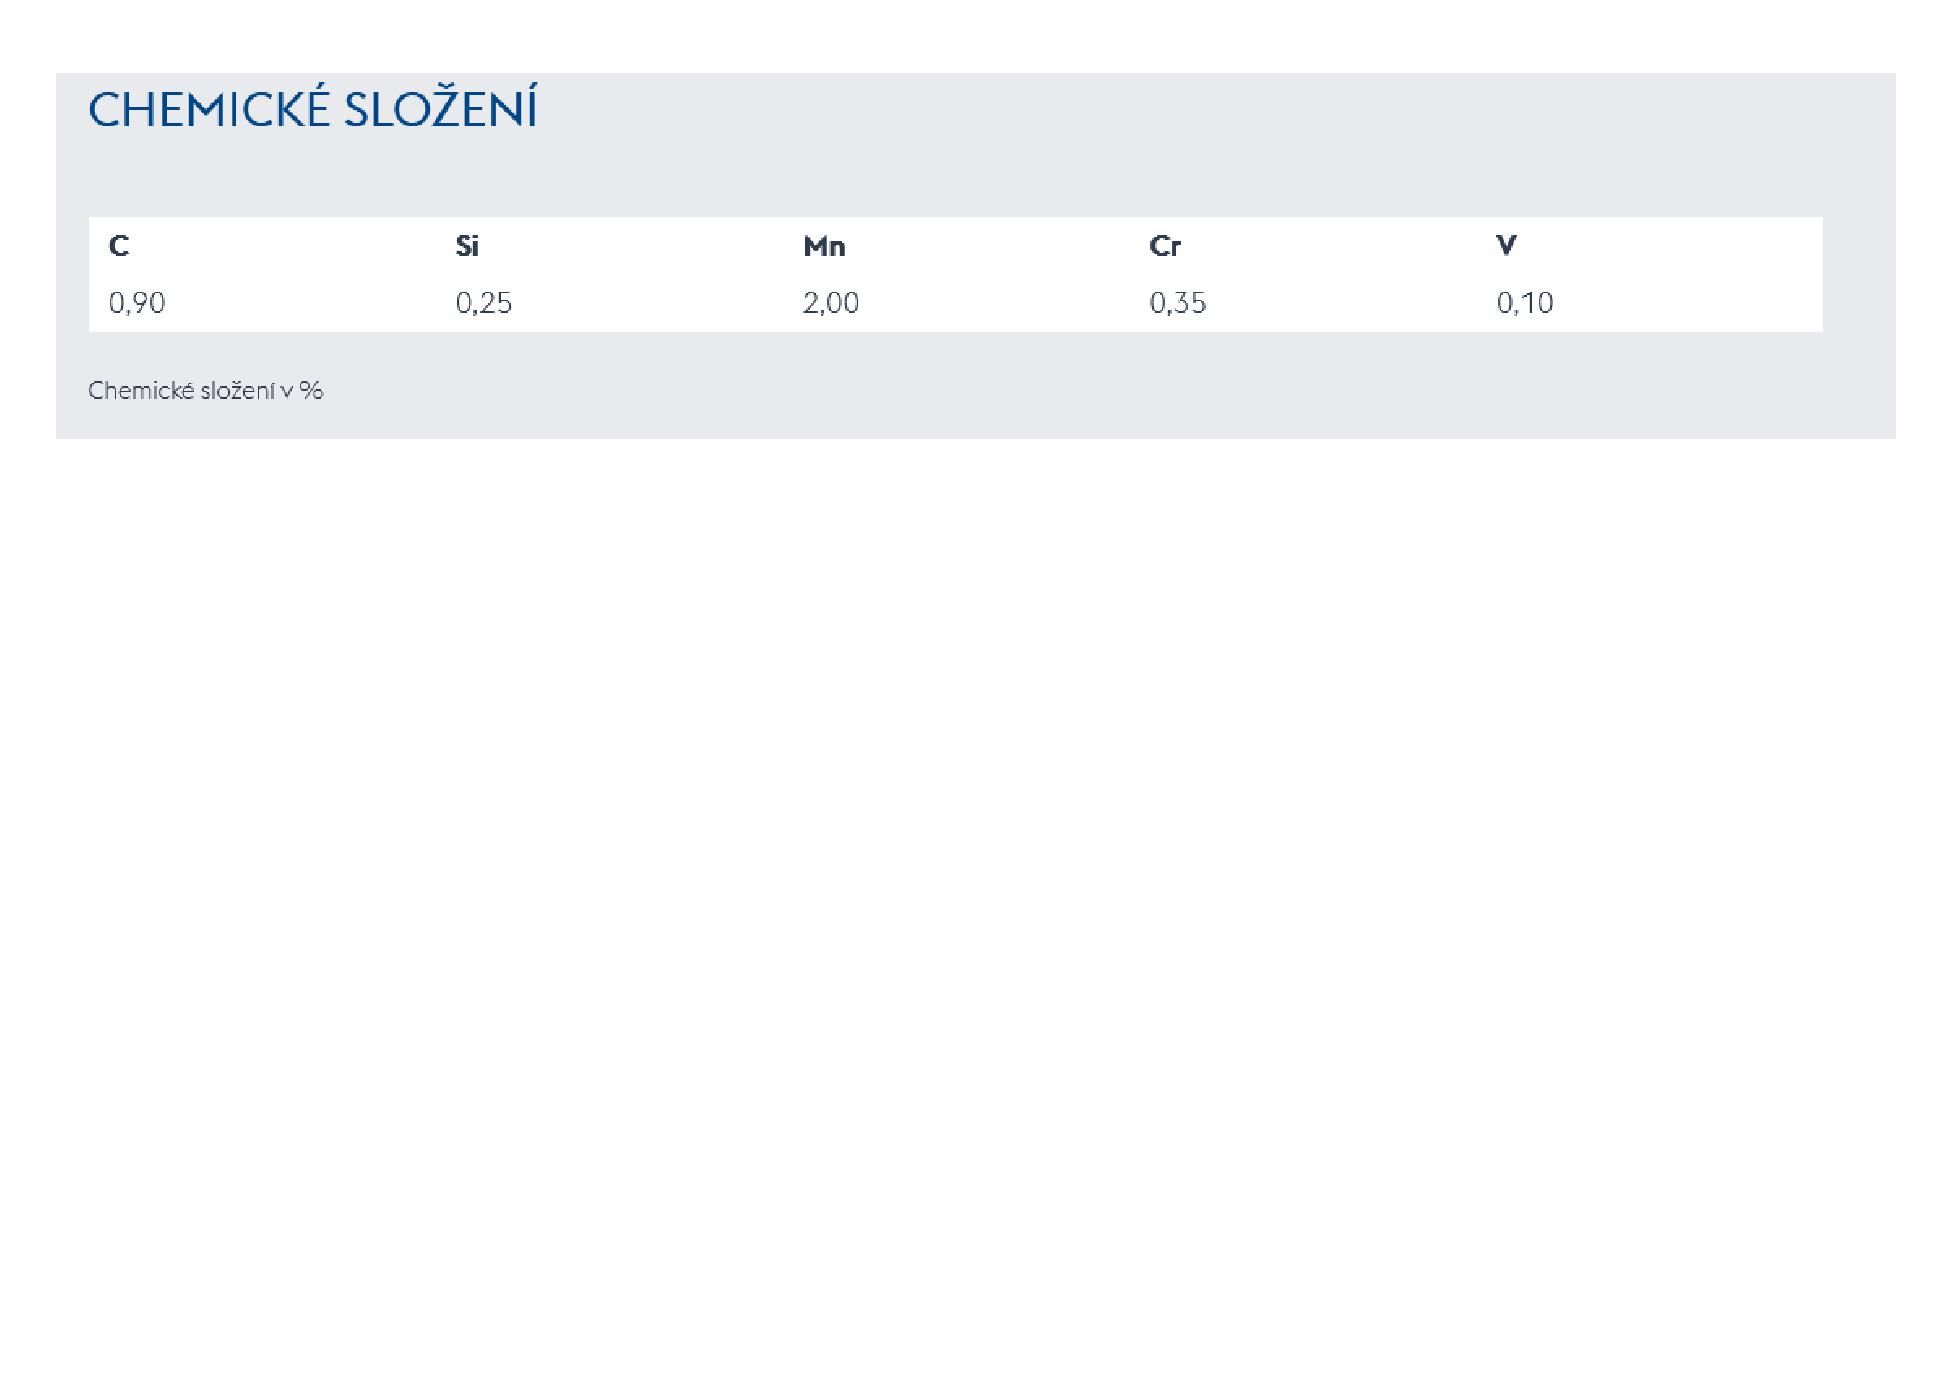Image resolution: width=1949 pixels, height=1375 pixels.
Task: Select the manganese value 2,00
Action: click(831, 303)
